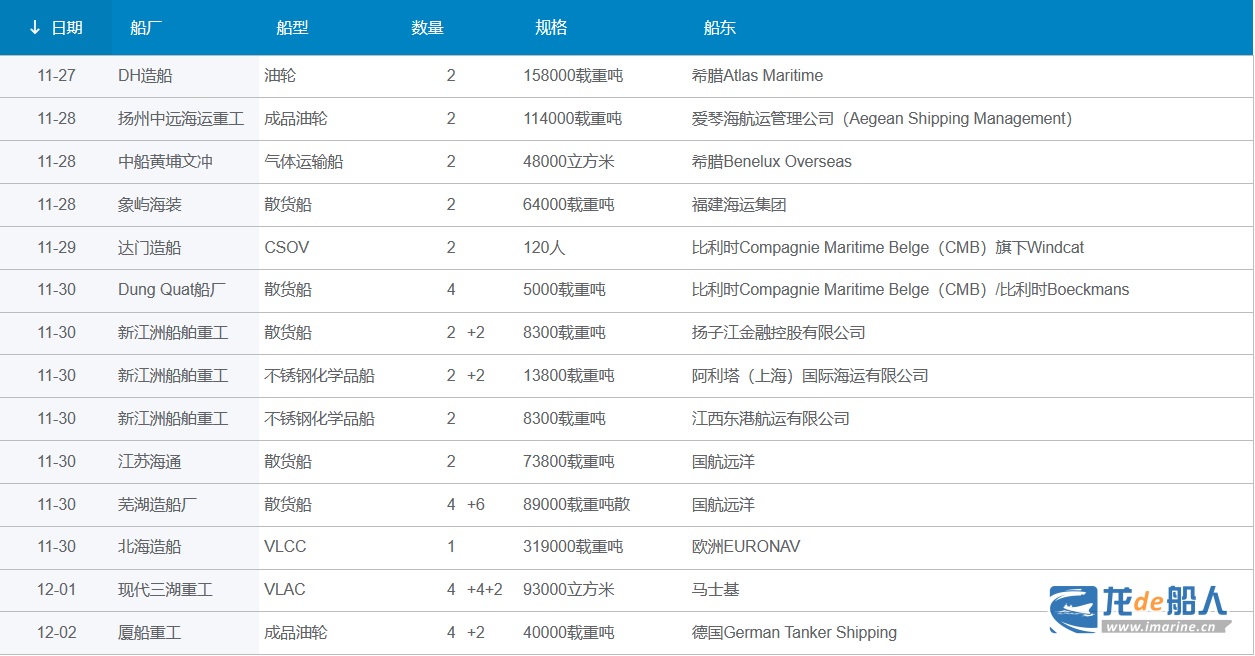Click the 64000载重吨 spec cell

click(569, 205)
